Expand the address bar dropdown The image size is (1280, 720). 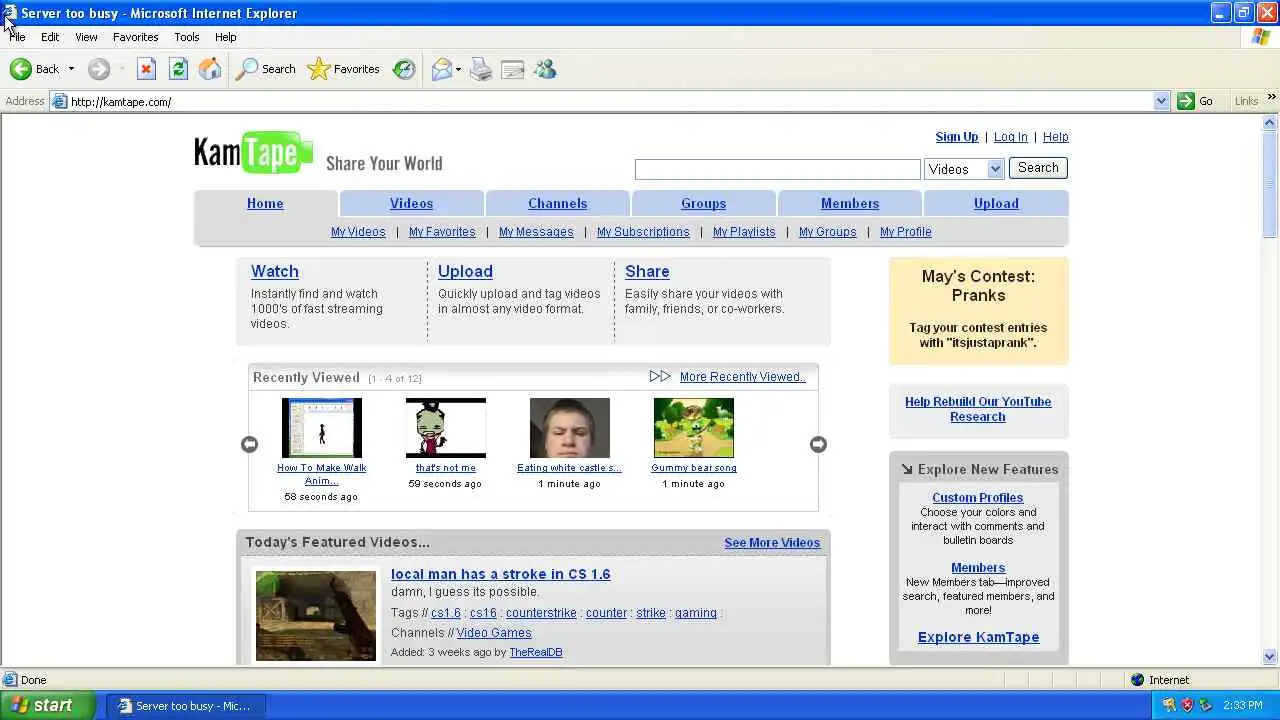[1161, 101]
